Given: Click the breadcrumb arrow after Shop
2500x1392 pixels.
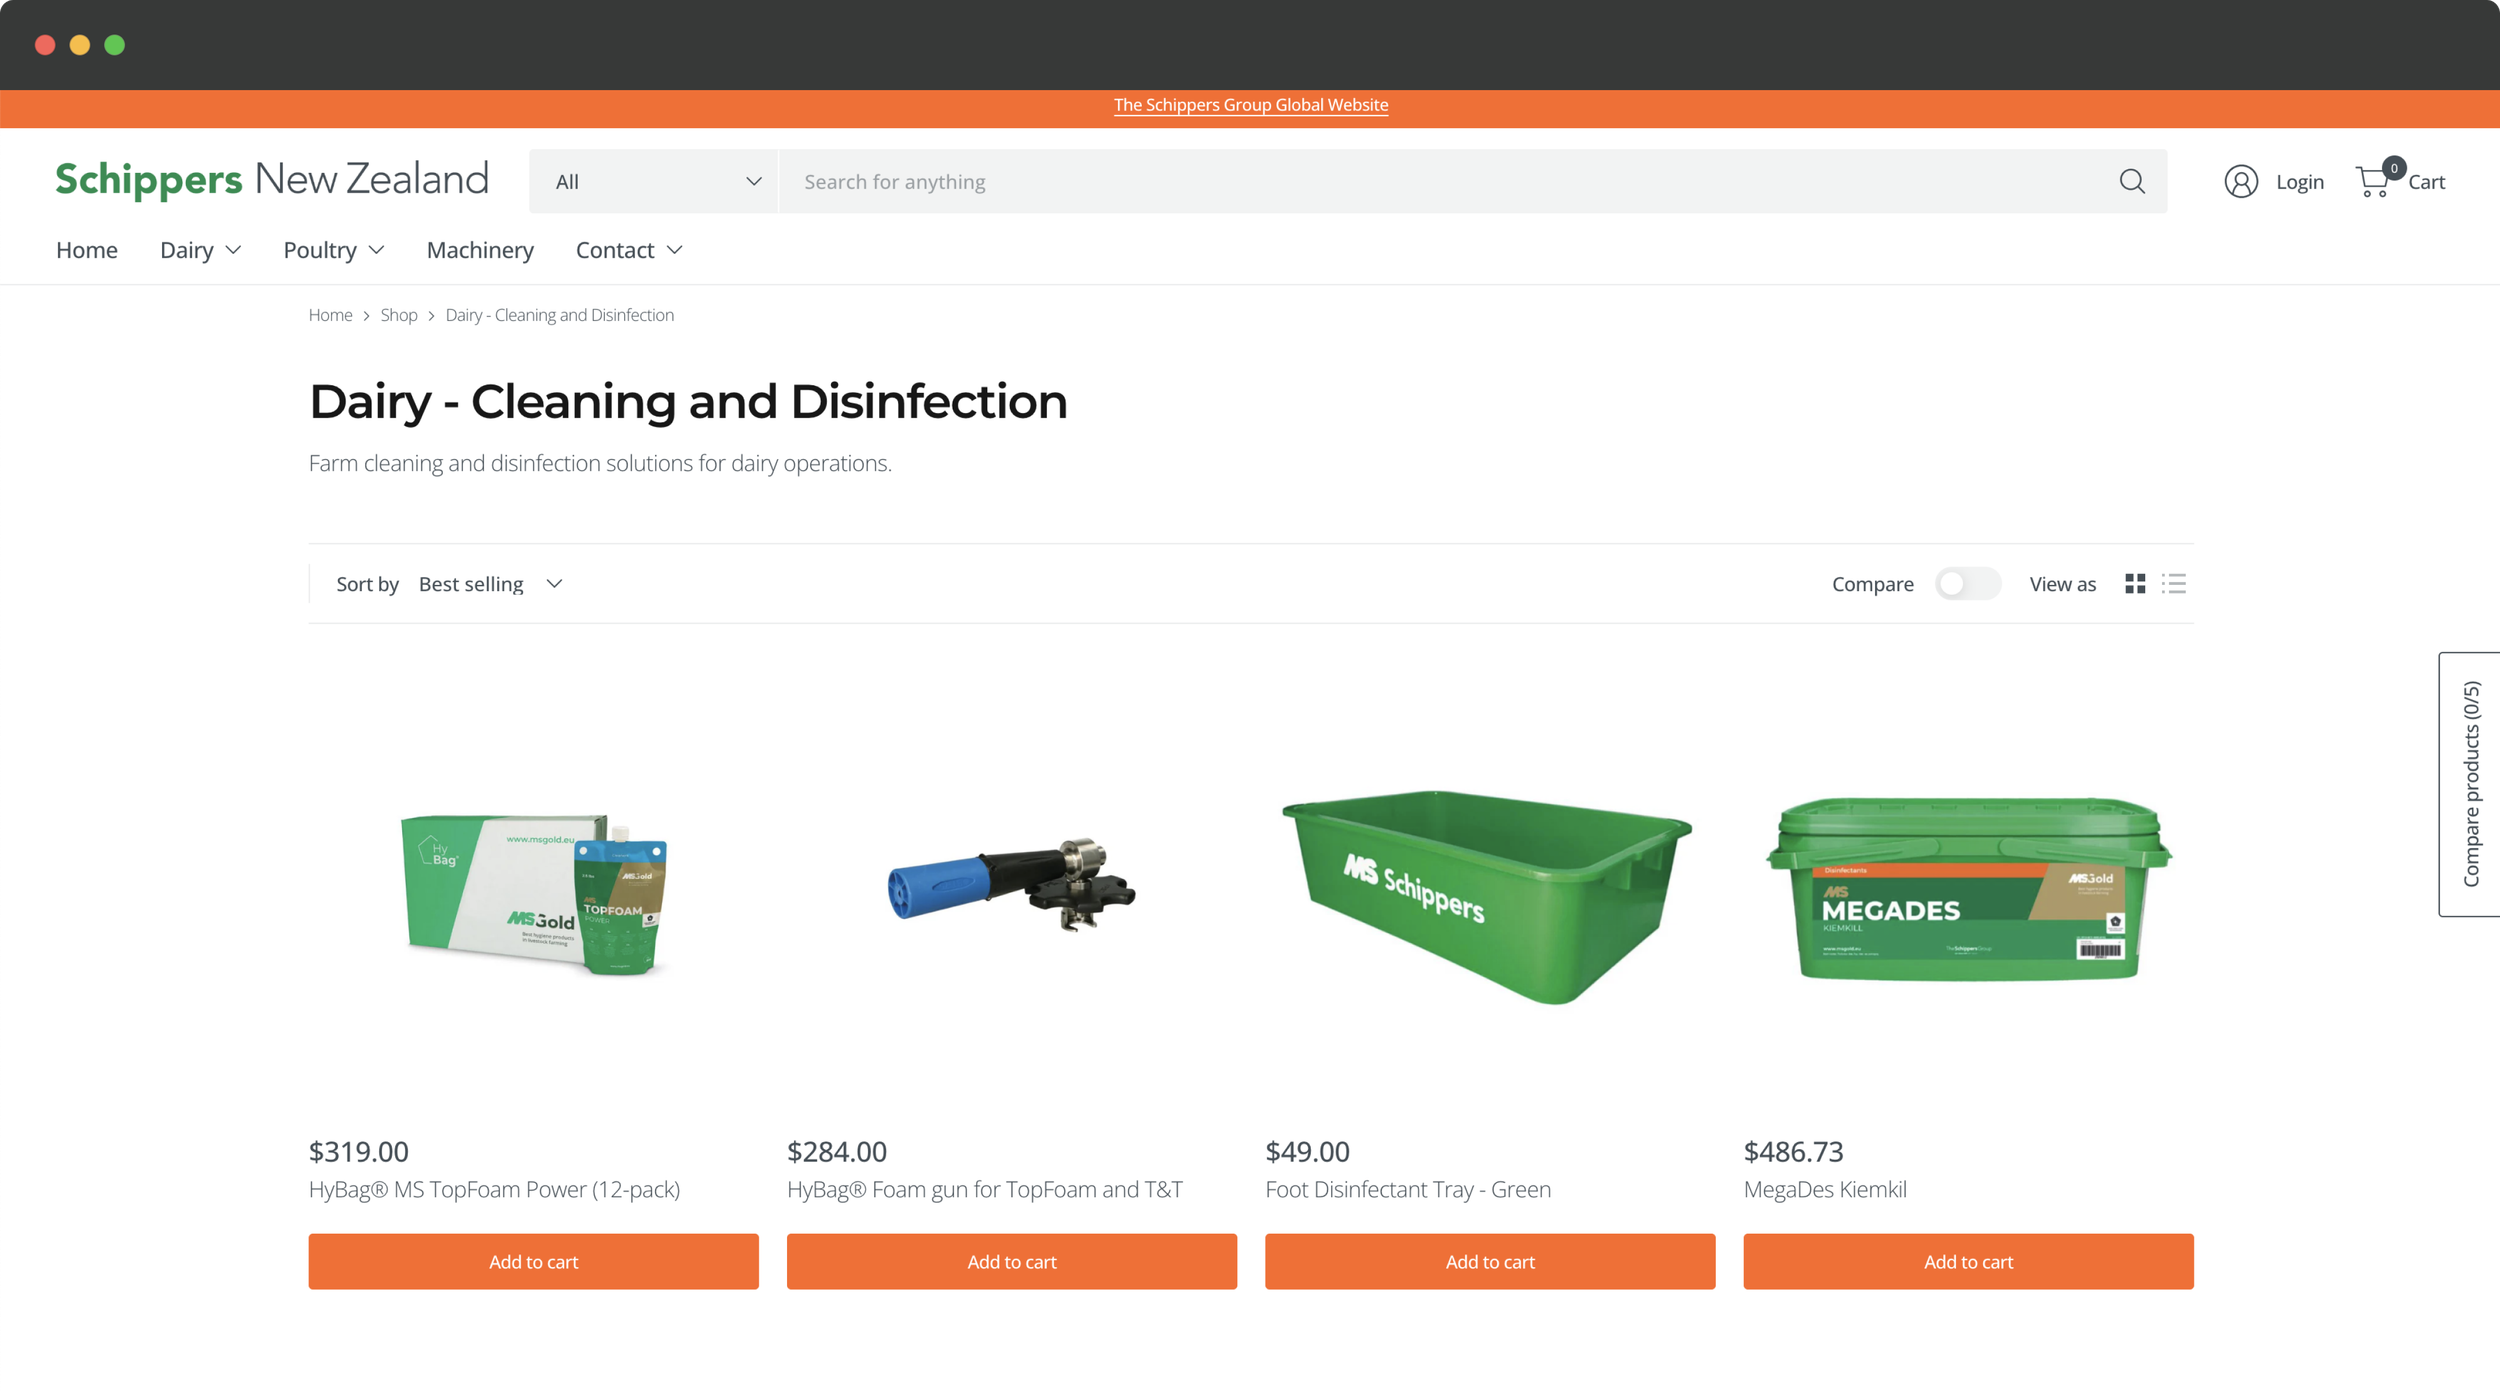Looking at the screenshot, I should (432, 316).
